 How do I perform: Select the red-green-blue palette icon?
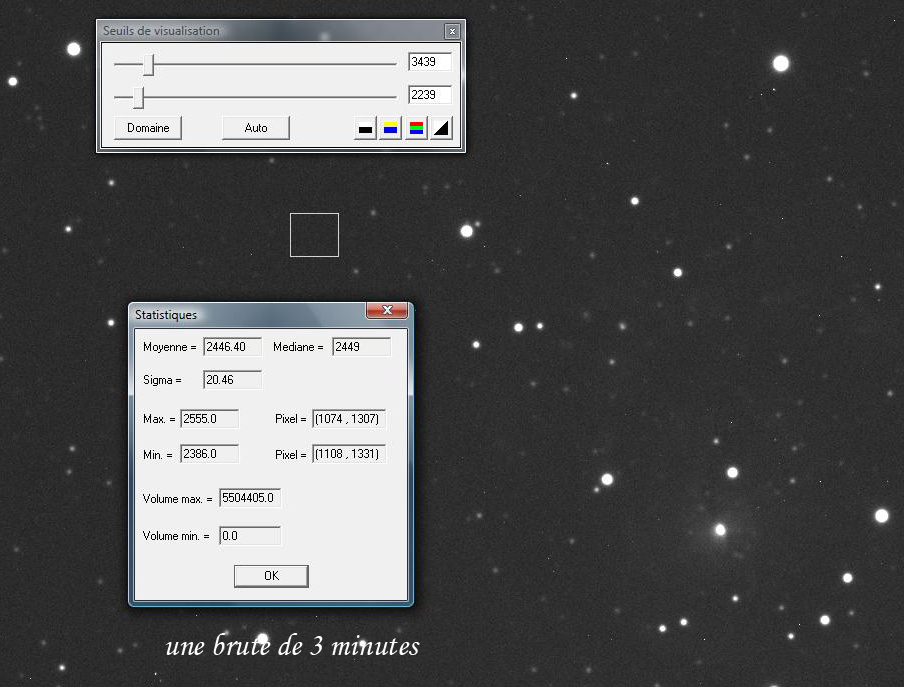pos(416,128)
